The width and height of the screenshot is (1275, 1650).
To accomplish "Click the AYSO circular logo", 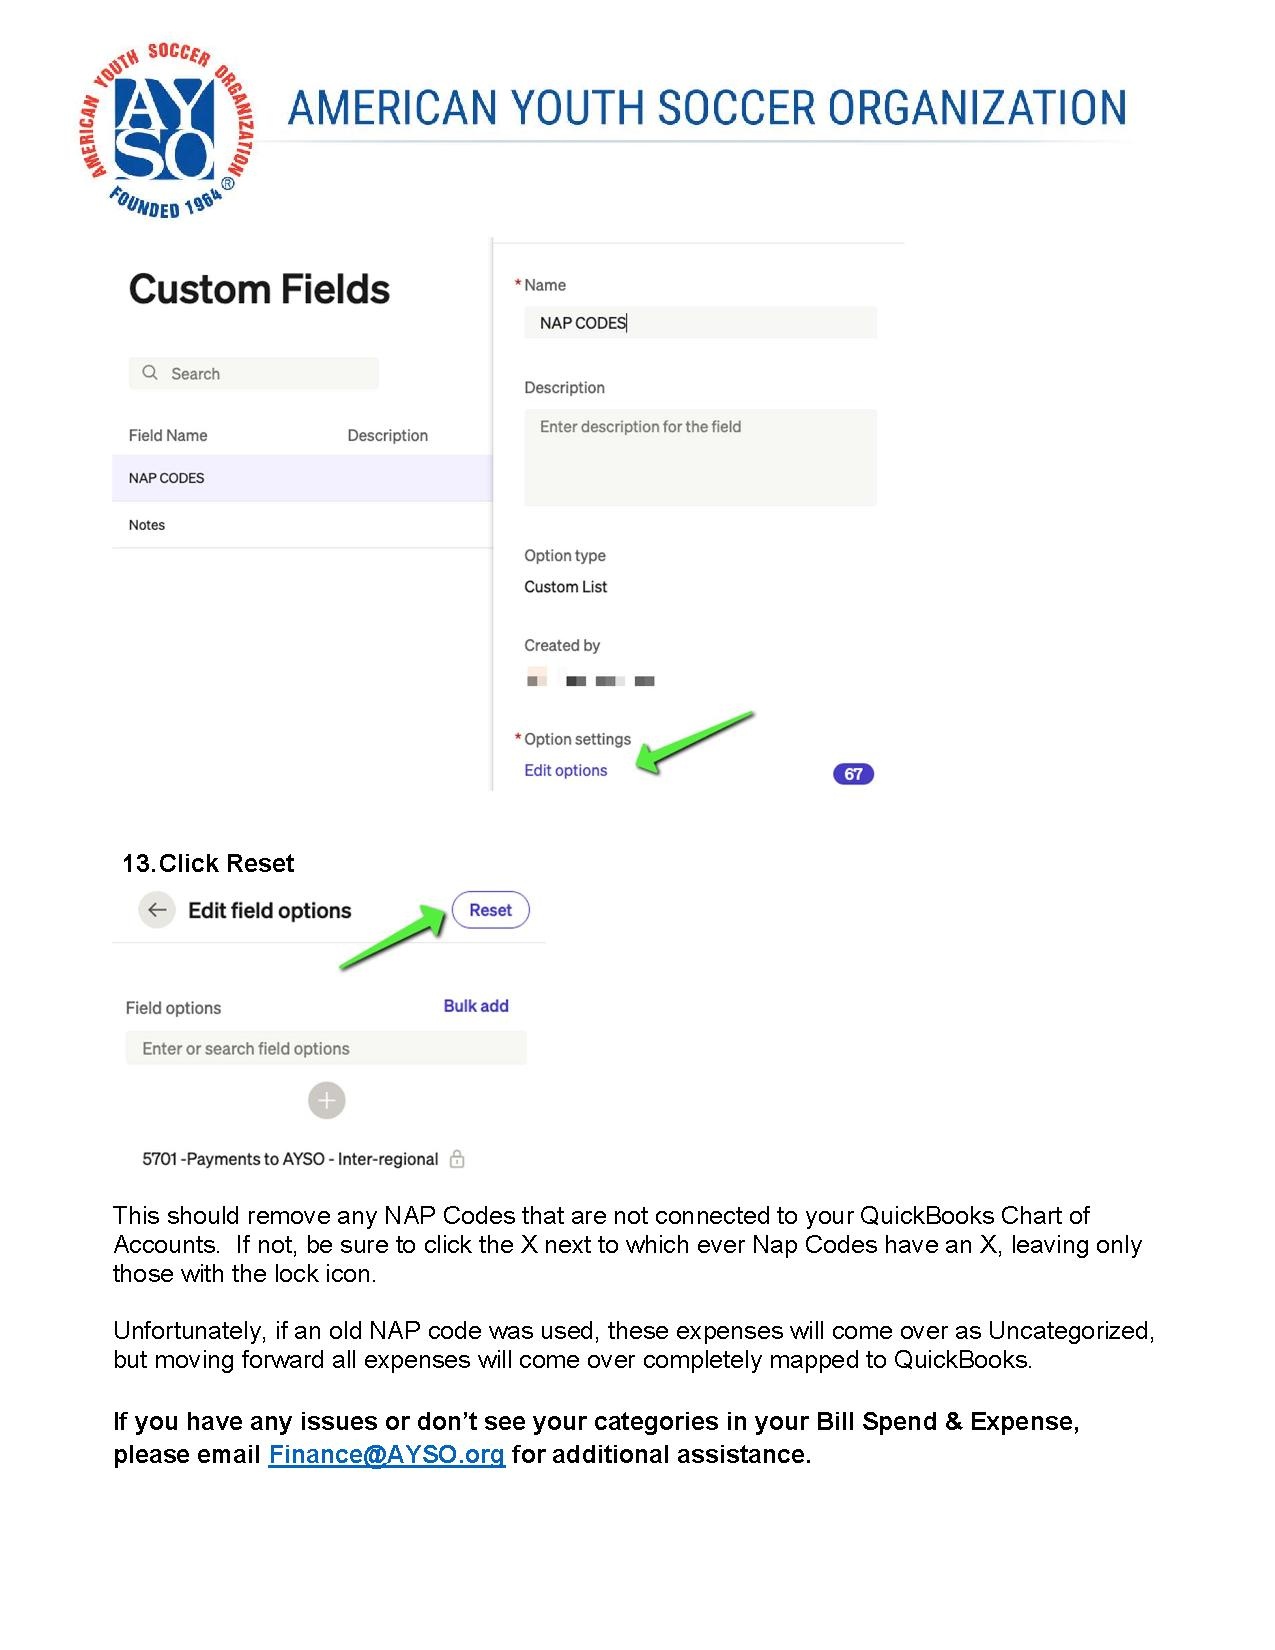I will pyautogui.click(x=165, y=129).
